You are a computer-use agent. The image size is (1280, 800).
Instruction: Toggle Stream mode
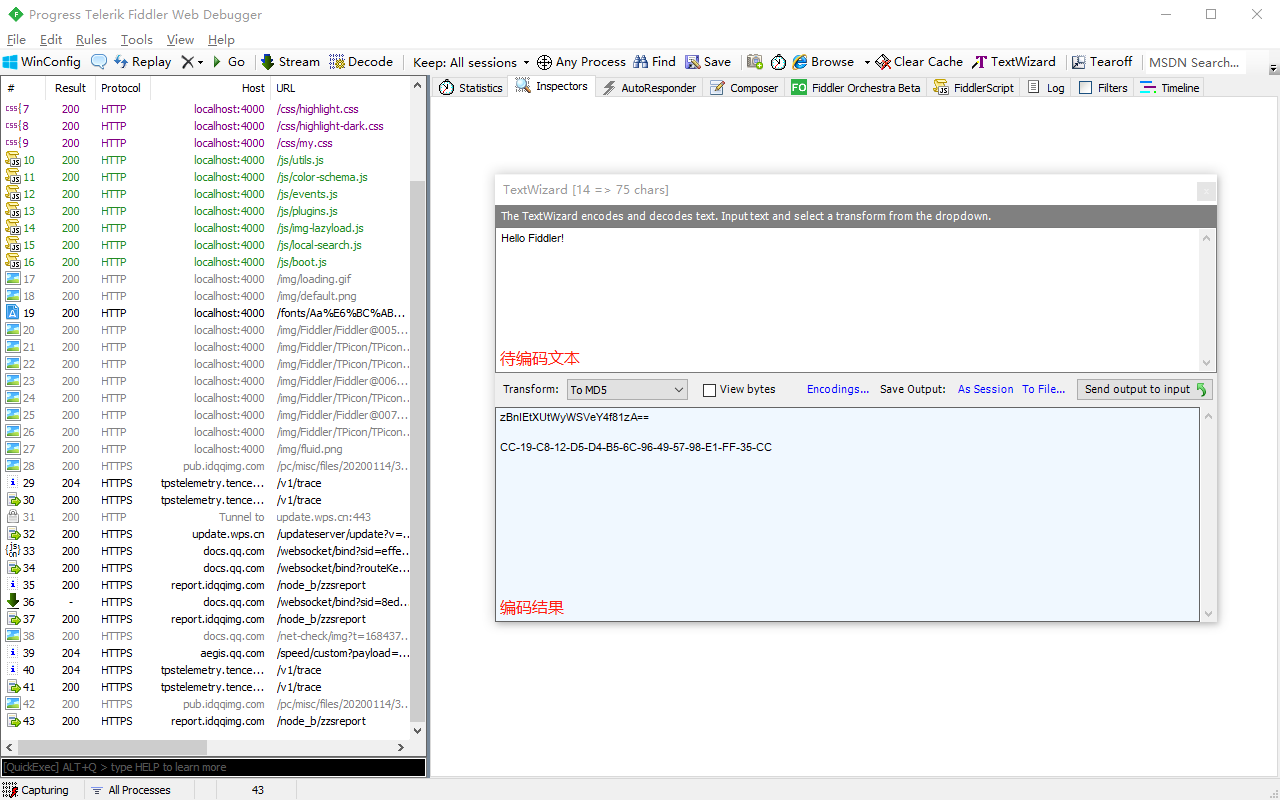click(290, 62)
